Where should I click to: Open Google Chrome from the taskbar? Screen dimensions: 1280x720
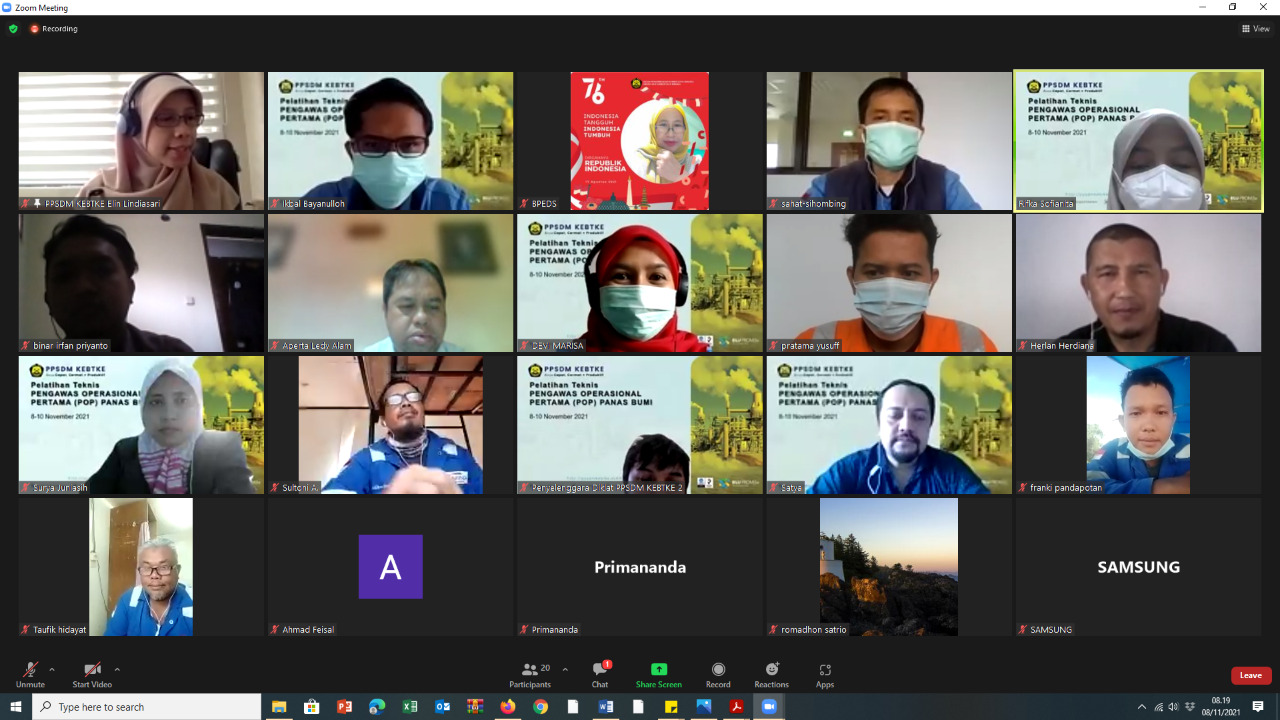click(540, 707)
